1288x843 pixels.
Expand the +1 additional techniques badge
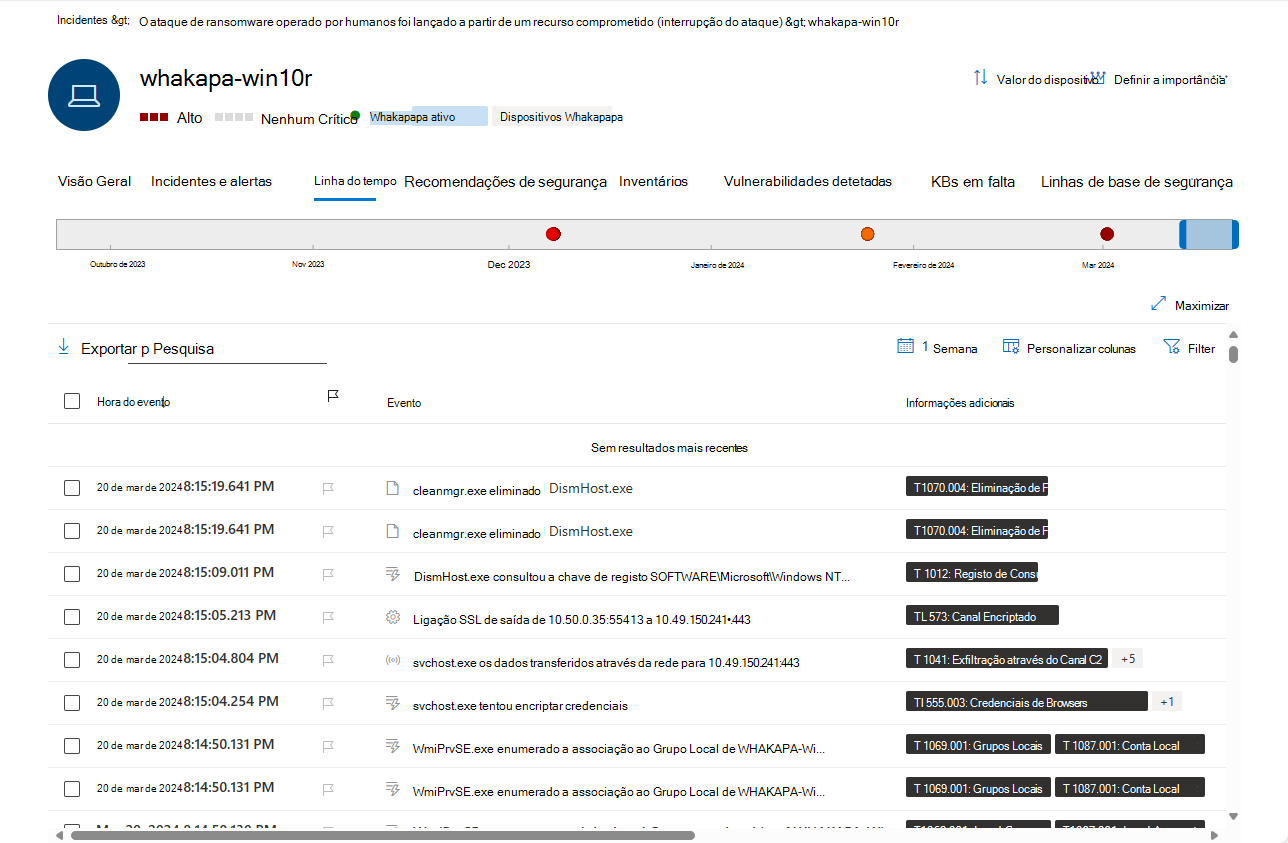pyautogui.click(x=1167, y=702)
